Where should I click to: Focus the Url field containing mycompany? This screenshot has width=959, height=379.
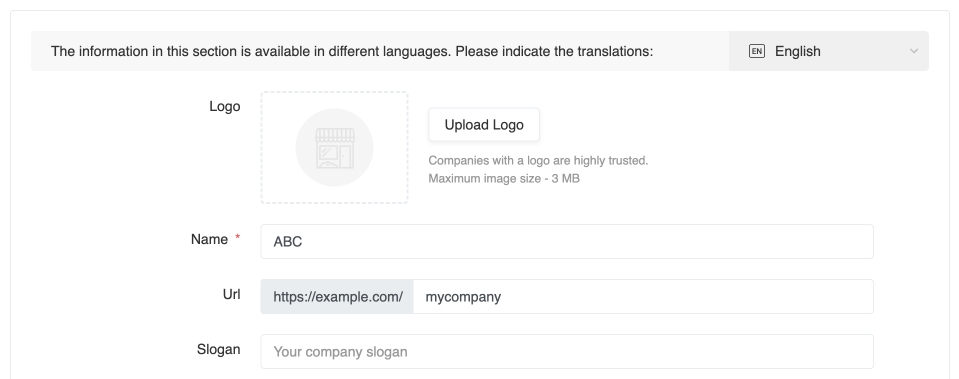[643, 296]
